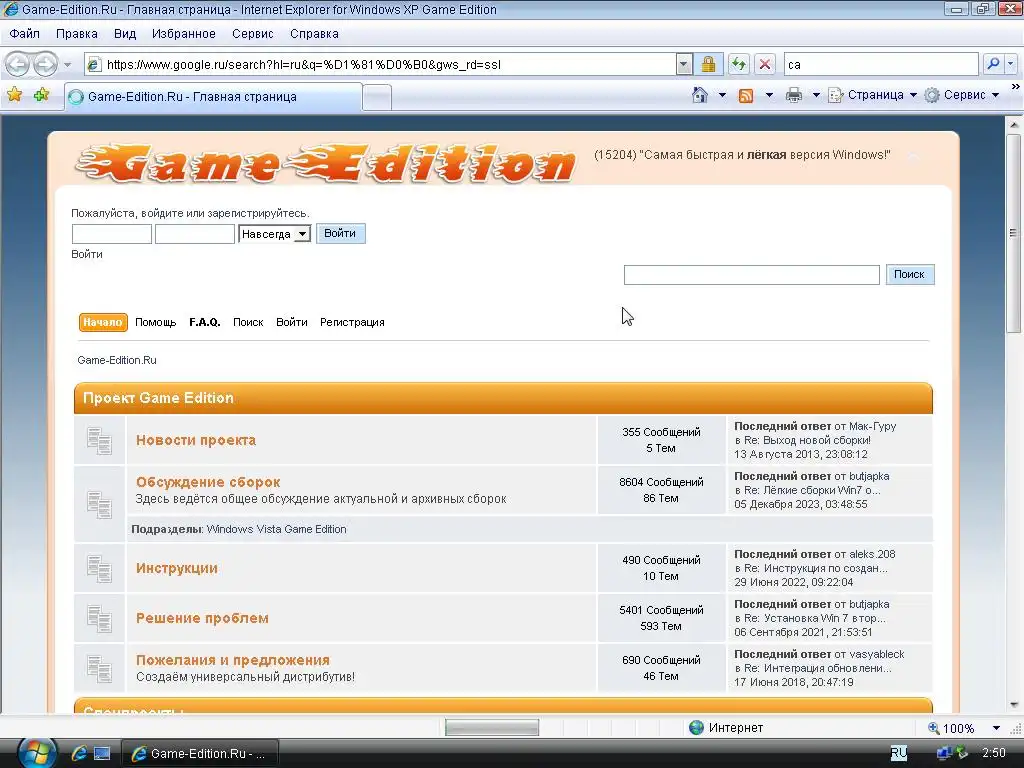Click the board icon beside Инструкции
This screenshot has height=768, width=1024.
click(x=99, y=569)
